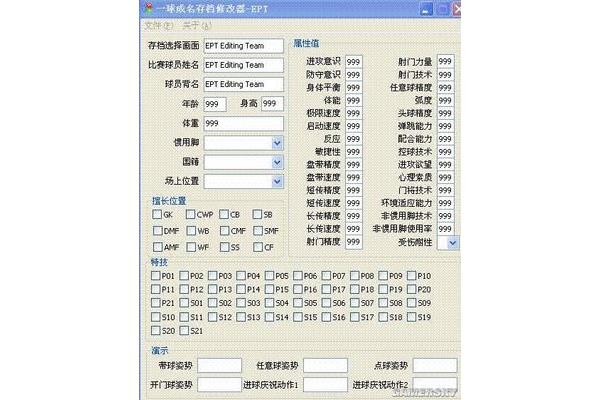This screenshot has width=600, height=400.
Task: Check the SS position checkbox
Action: (225, 247)
